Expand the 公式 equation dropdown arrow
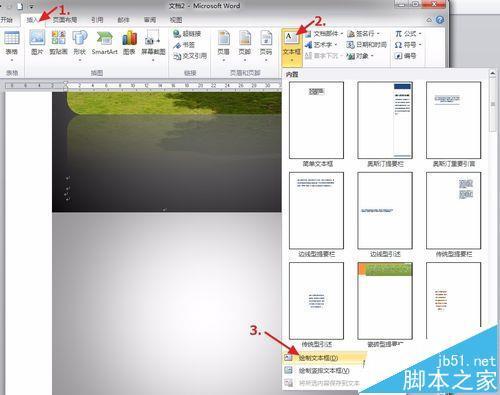The height and width of the screenshot is (395, 500). [x=420, y=34]
